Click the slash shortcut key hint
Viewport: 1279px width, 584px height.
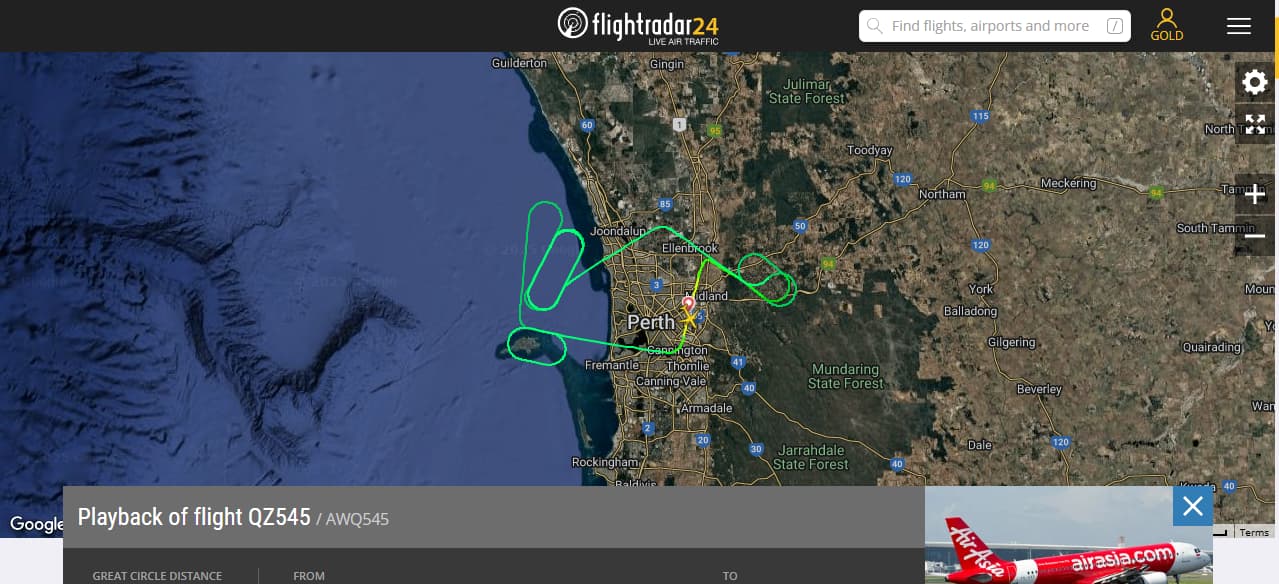click(1115, 26)
